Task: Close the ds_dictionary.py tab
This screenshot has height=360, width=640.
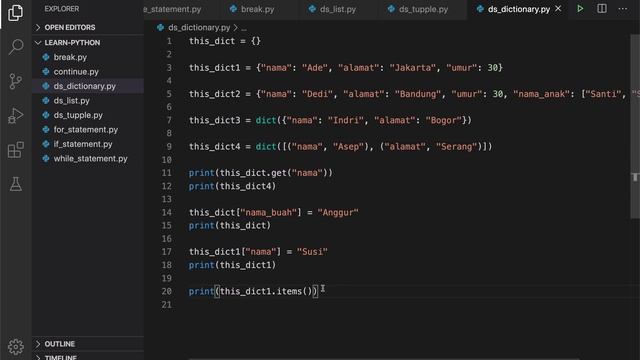Action: tap(558, 9)
